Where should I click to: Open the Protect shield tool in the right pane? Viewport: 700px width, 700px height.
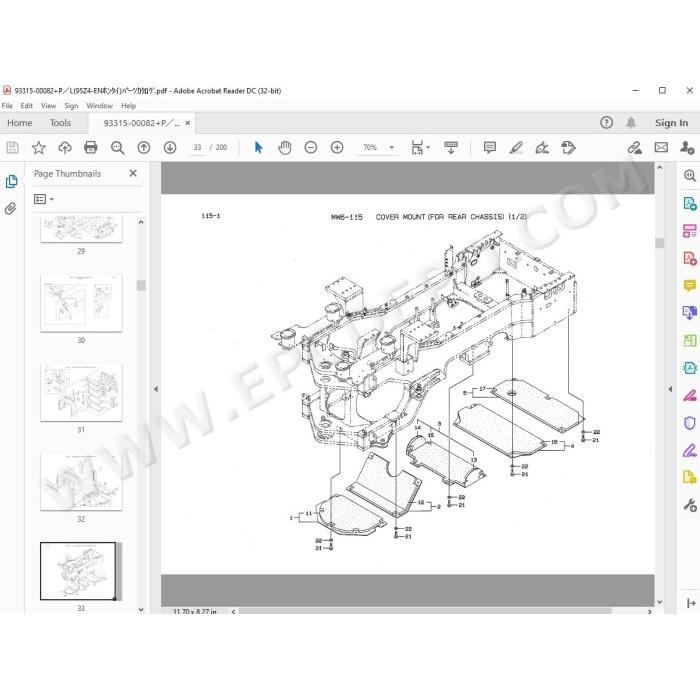(690, 423)
